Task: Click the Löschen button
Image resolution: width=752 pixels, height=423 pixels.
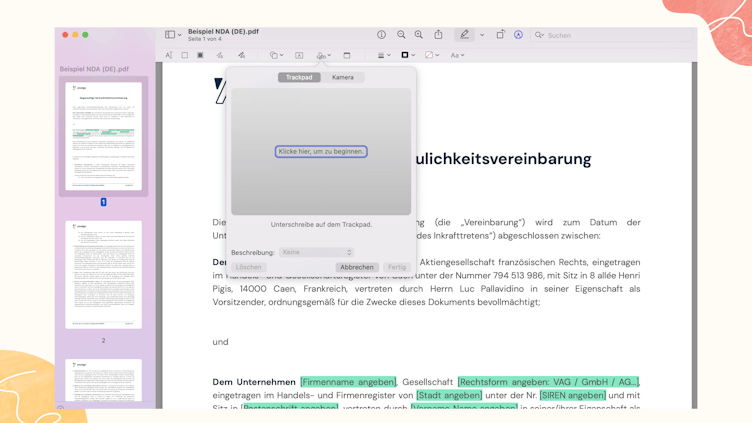Action: pos(248,267)
